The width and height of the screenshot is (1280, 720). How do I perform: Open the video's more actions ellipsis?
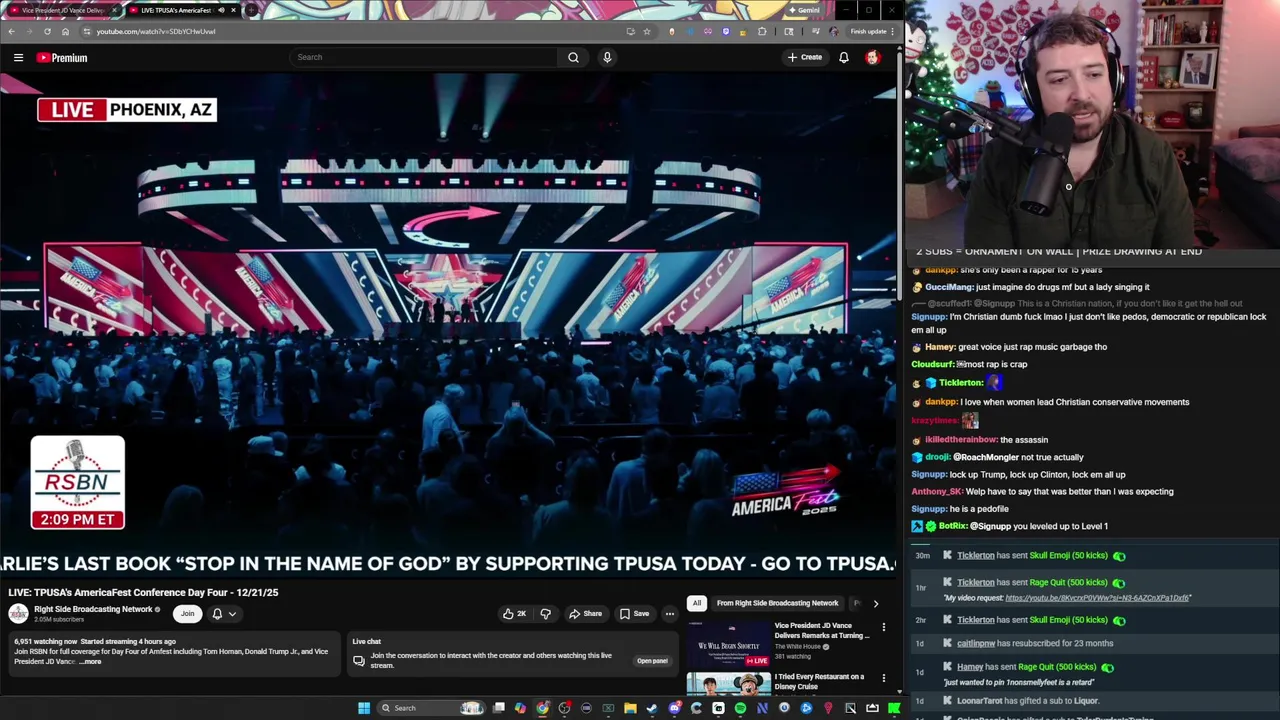pyautogui.click(x=670, y=614)
